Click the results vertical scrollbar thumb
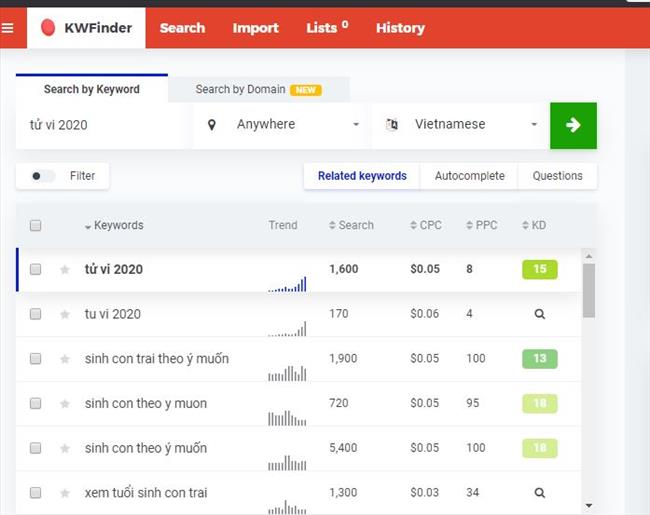Image resolution: width=650 pixels, height=515 pixels. pyautogui.click(x=589, y=291)
